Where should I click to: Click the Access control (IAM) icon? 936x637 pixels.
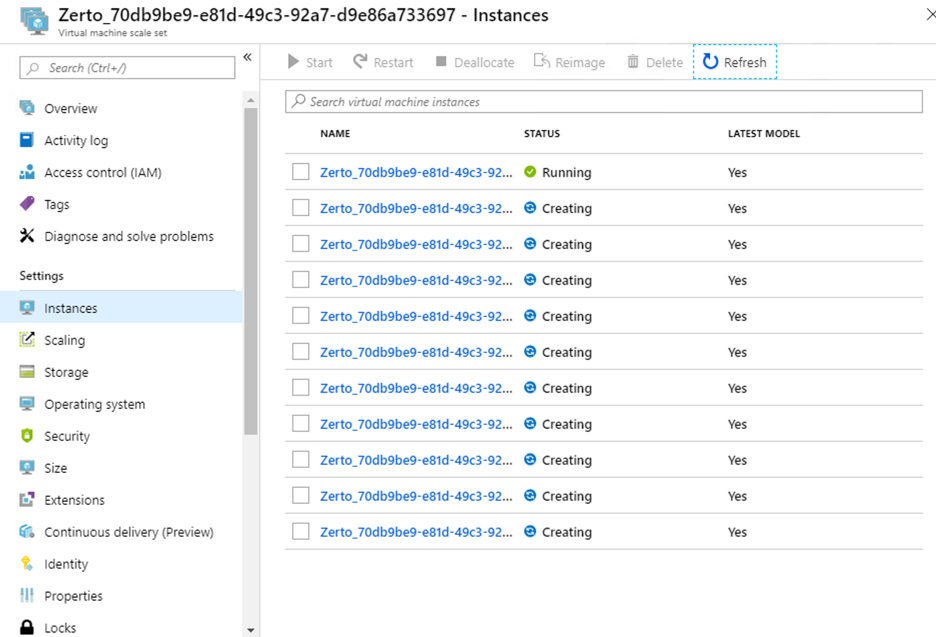point(27,173)
